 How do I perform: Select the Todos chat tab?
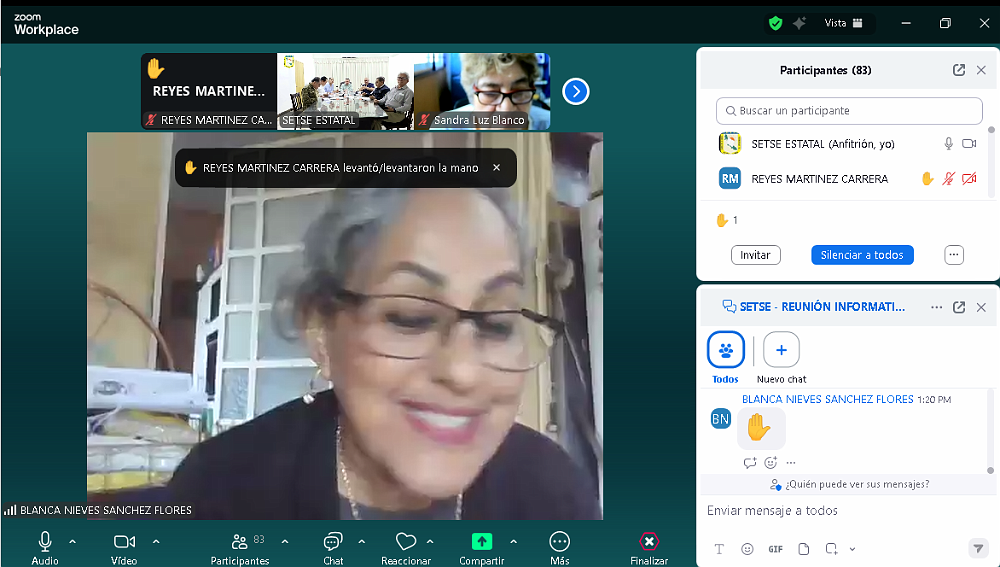(725, 351)
